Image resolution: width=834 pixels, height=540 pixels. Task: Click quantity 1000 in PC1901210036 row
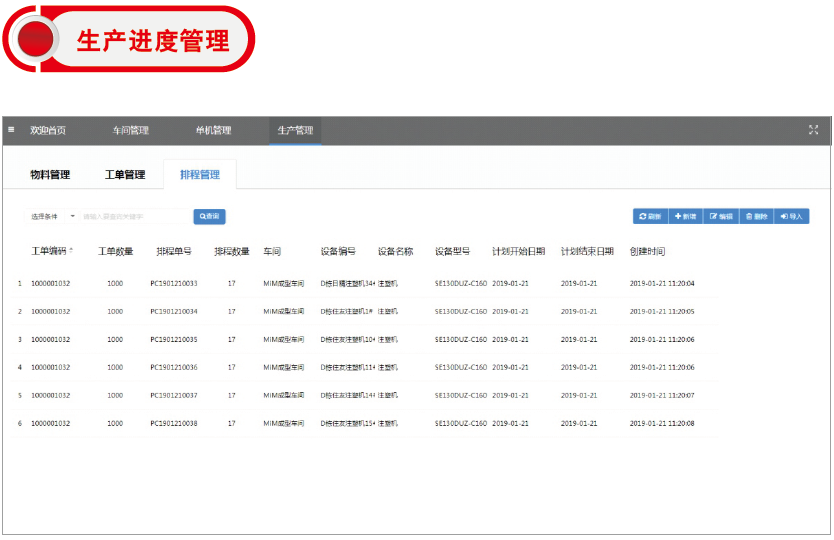tap(115, 368)
